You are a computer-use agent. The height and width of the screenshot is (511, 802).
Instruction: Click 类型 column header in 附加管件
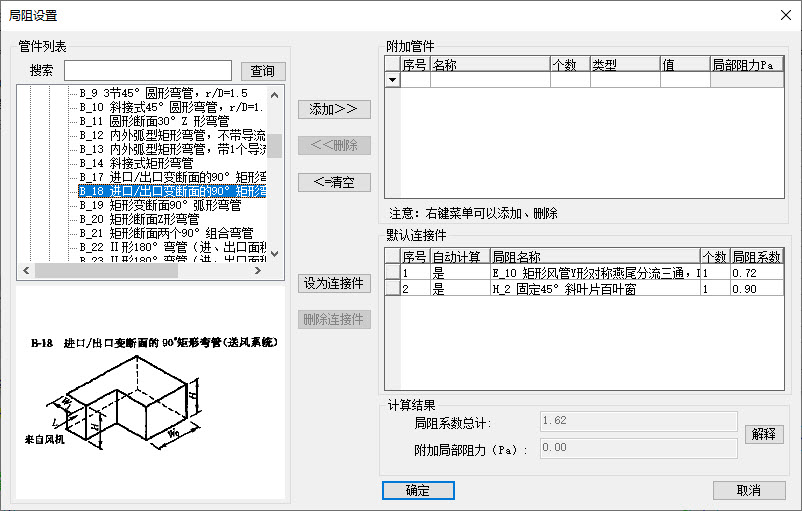(x=625, y=64)
